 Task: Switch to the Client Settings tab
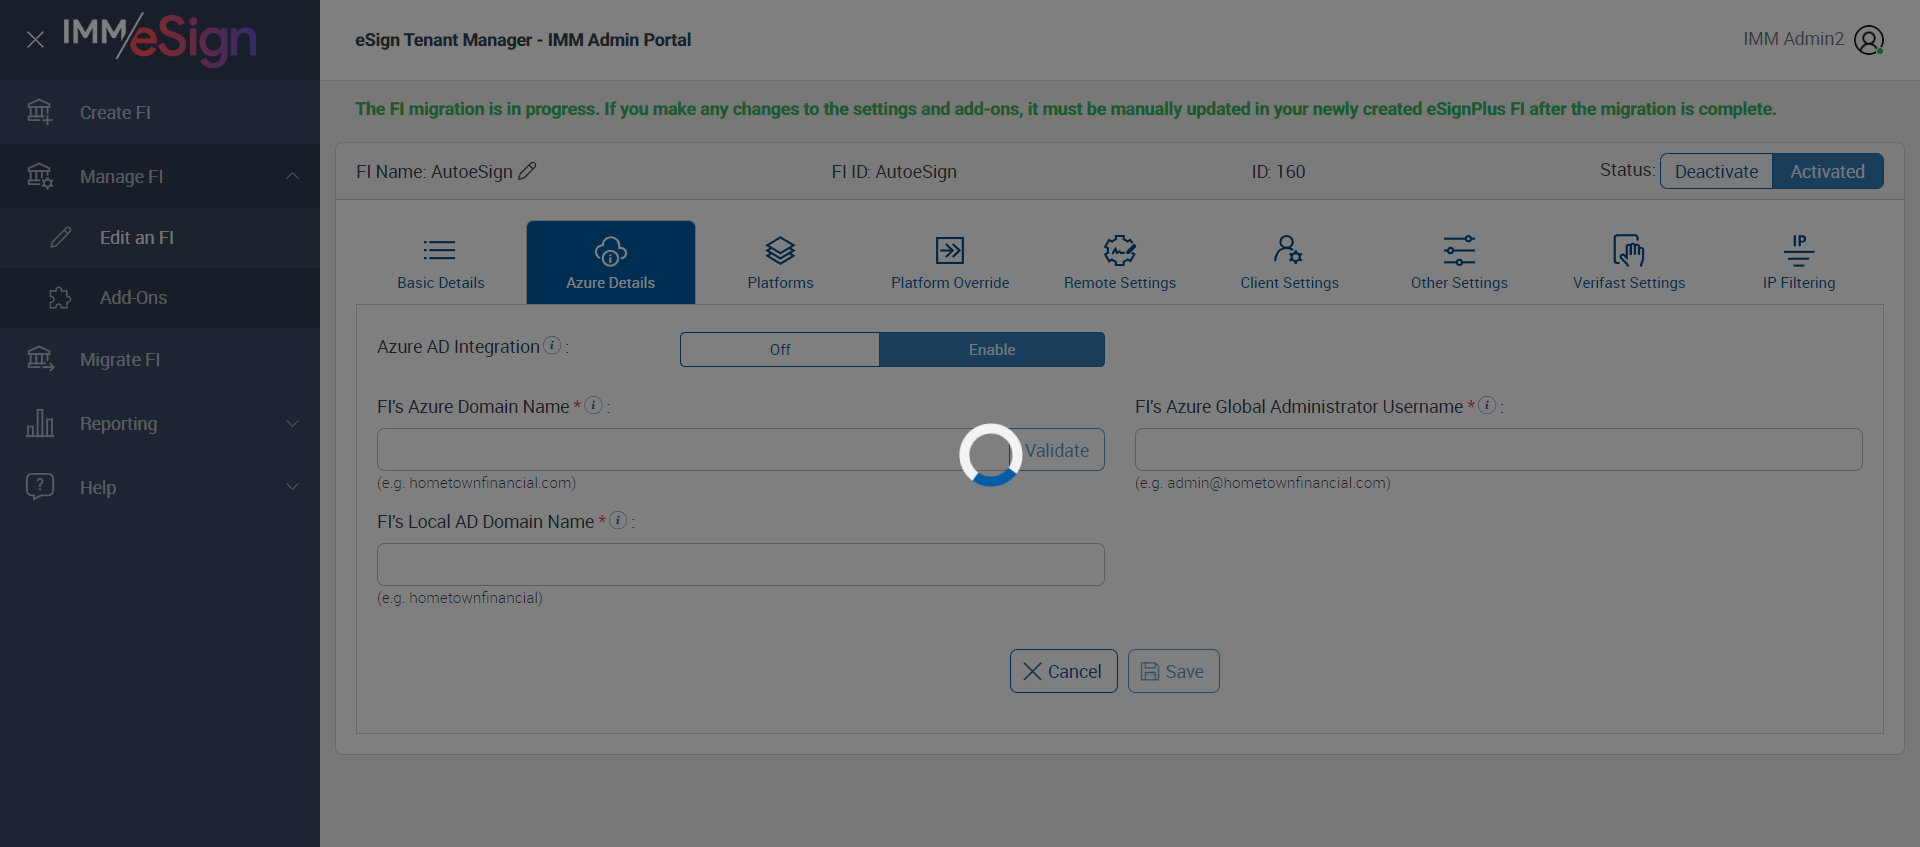click(1289, 262)
